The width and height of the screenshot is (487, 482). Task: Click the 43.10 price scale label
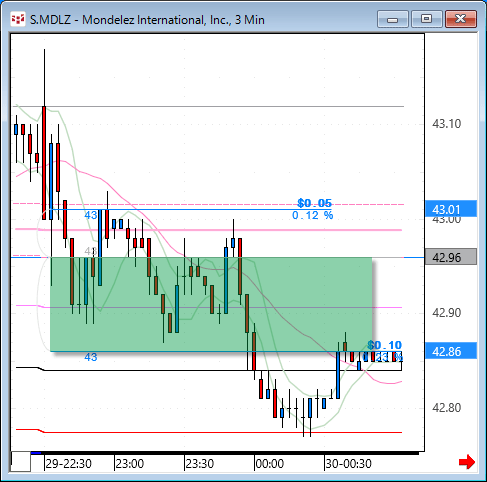446,124
